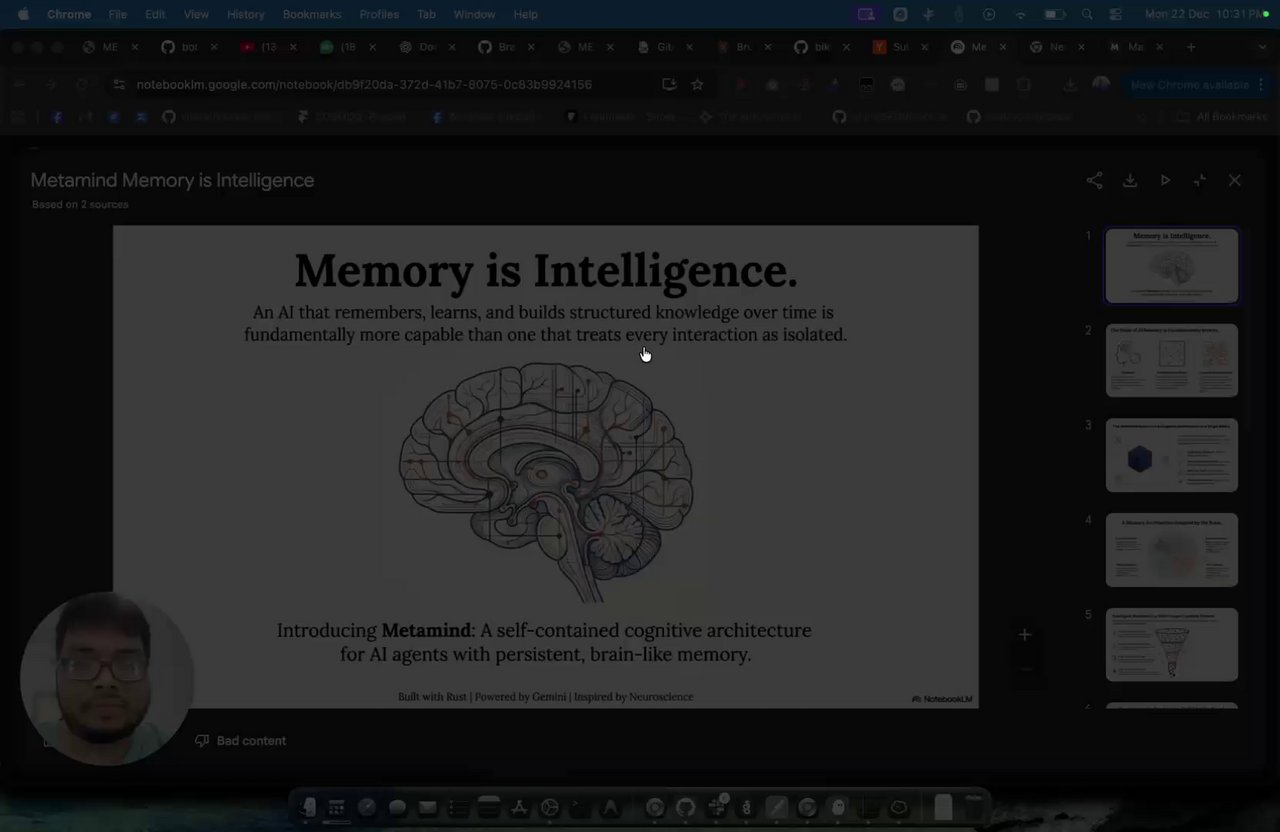Image resolution: width=1280 pixels, height=832 pixels.
Task: Click the 'Memory is Intelligence.' slide heading
Action: click(x=546, y=271)
